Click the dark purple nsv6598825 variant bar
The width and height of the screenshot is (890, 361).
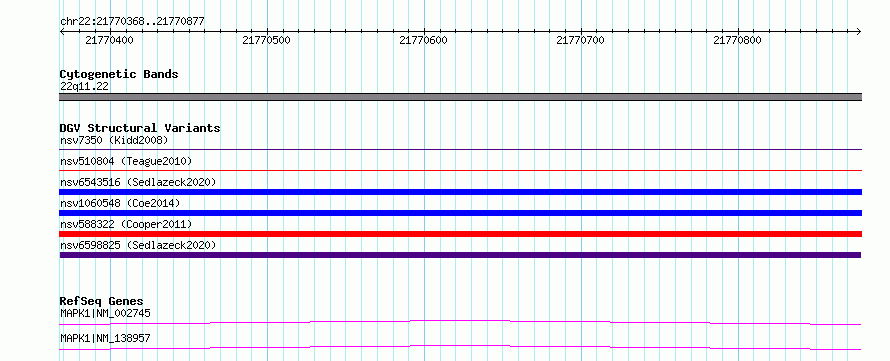tap(460, 255)
